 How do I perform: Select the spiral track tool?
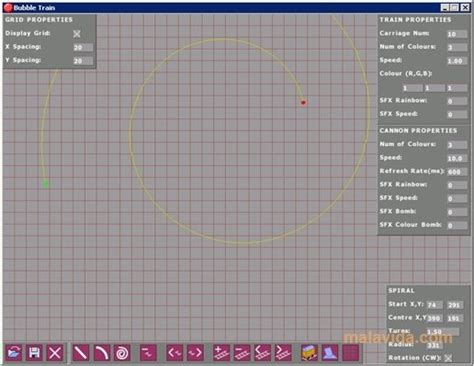pyautogui.click(x=122, y=352)
